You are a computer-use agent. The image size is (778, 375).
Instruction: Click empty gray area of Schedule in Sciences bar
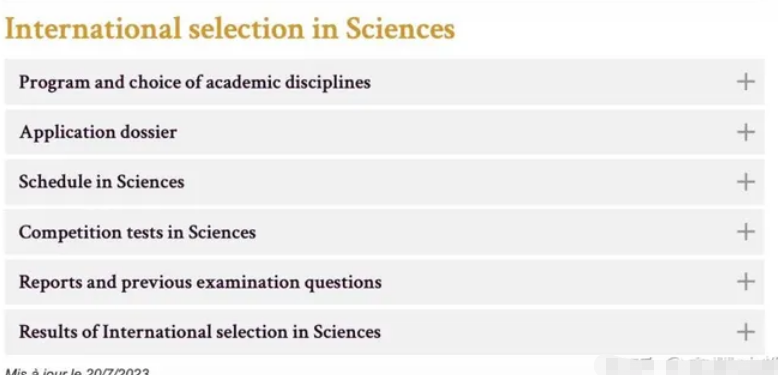(447, 182)
